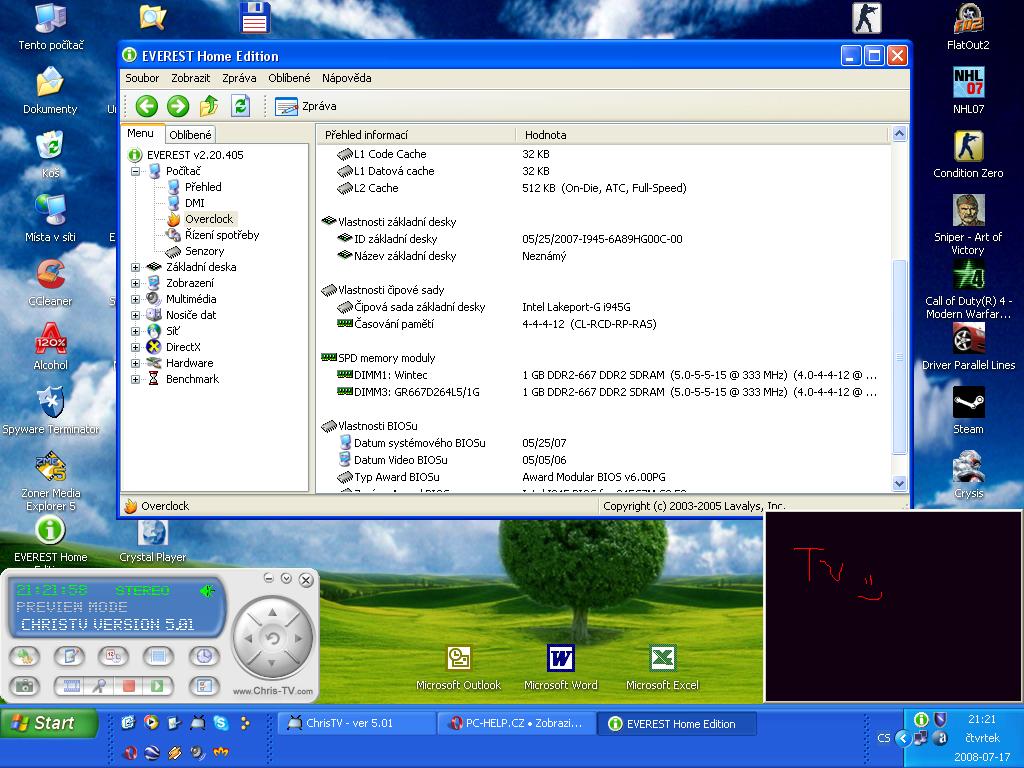The image size is (1024, 768).
Task: Click the Zpráva report button
Action: 306,106
